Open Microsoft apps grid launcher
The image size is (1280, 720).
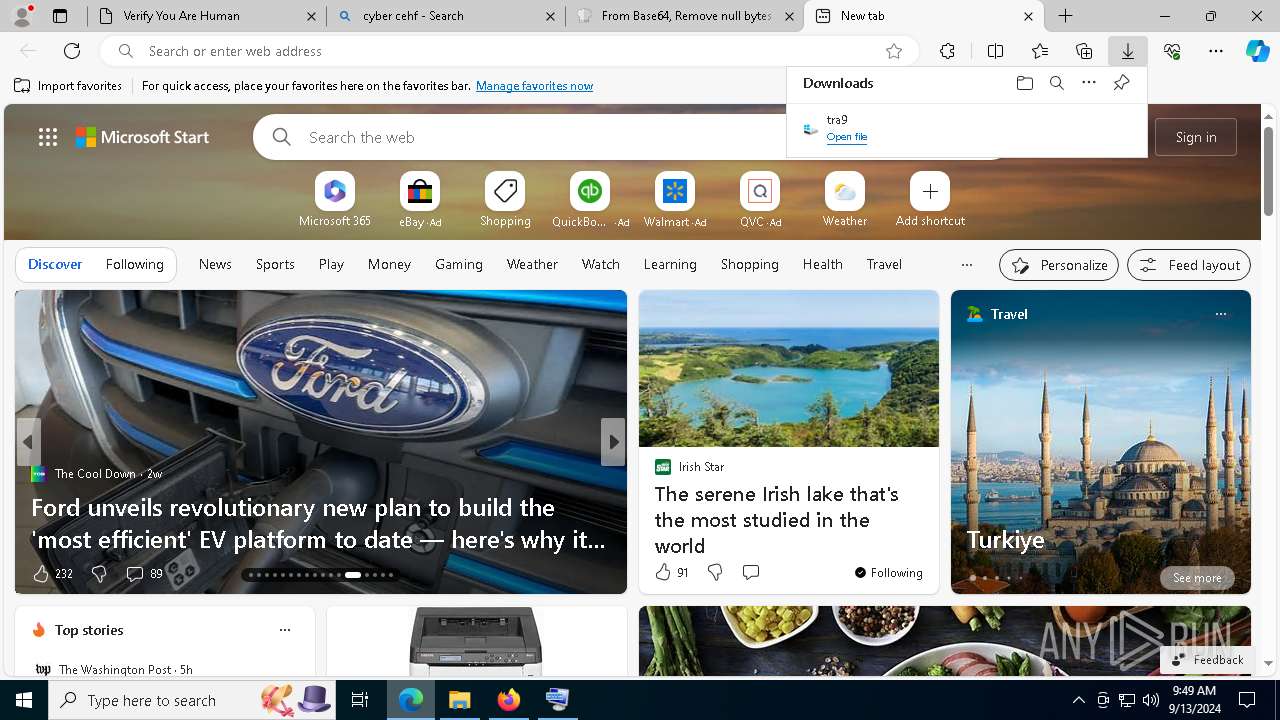pyautogui.click(x=48, y=137)
